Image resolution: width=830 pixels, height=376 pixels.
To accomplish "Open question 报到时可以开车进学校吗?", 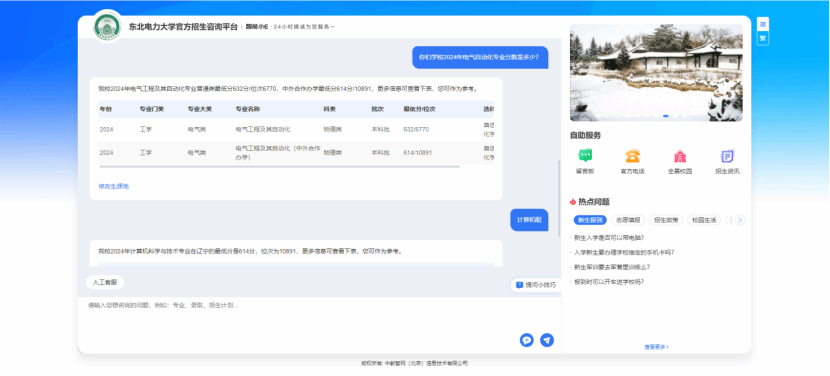I will [609, 282].
